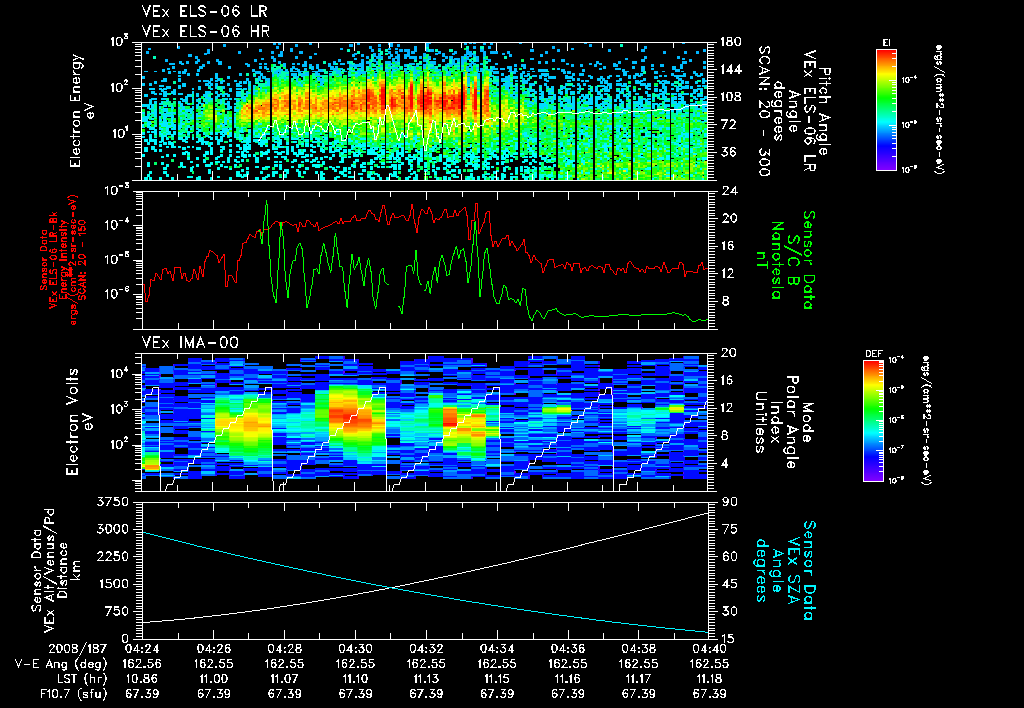This screenshot has height=708, width=1024.
Task: Click the LST value 11.00
Action: point(213,679)
